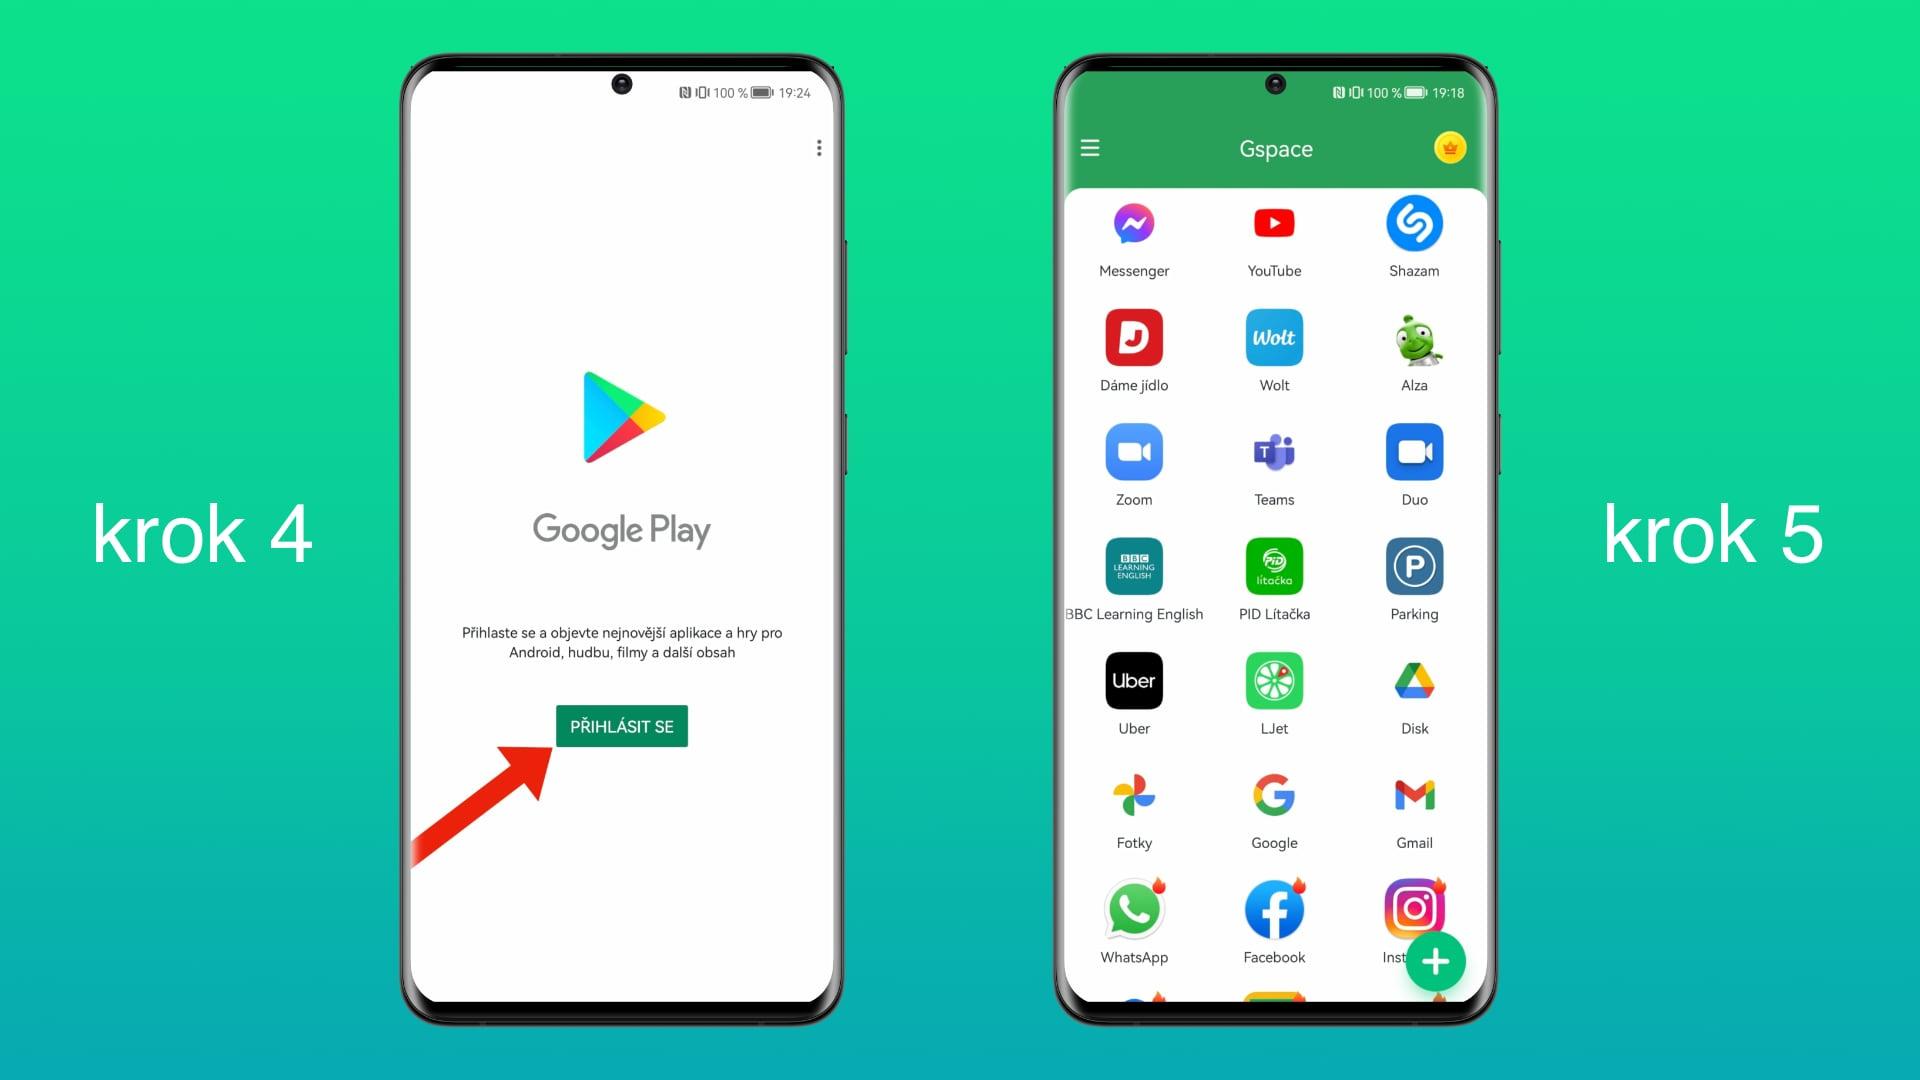The width and height of the screenshot is (1920, 1080).
Task: Tap the add new app button
Action: [1436, 959]
